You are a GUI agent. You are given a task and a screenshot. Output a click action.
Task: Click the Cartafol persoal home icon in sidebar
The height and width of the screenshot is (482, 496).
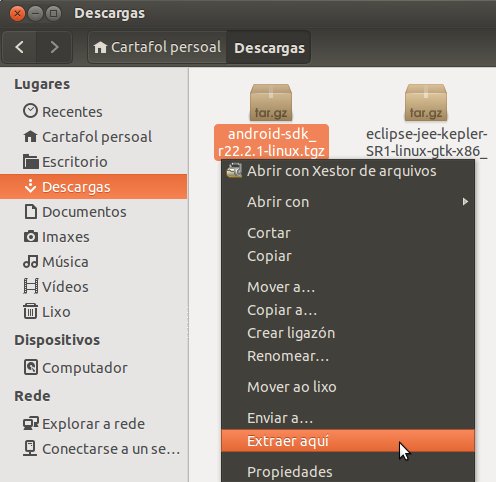(x=30, y=136)
